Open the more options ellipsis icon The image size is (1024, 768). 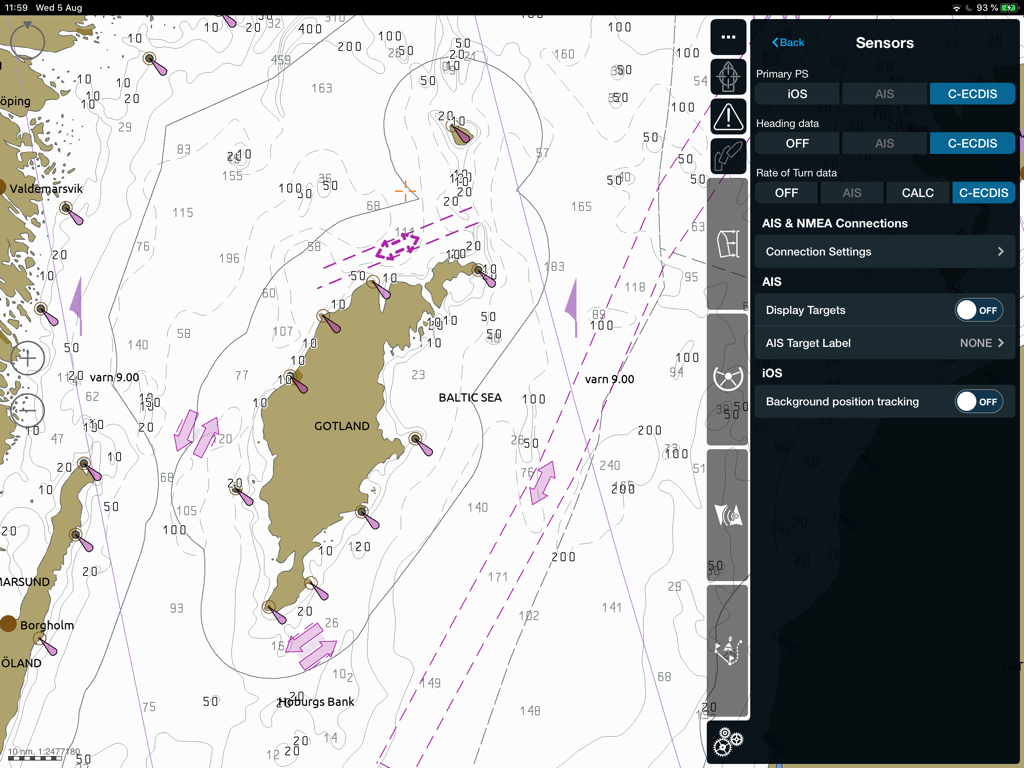(x=728, y=37)
